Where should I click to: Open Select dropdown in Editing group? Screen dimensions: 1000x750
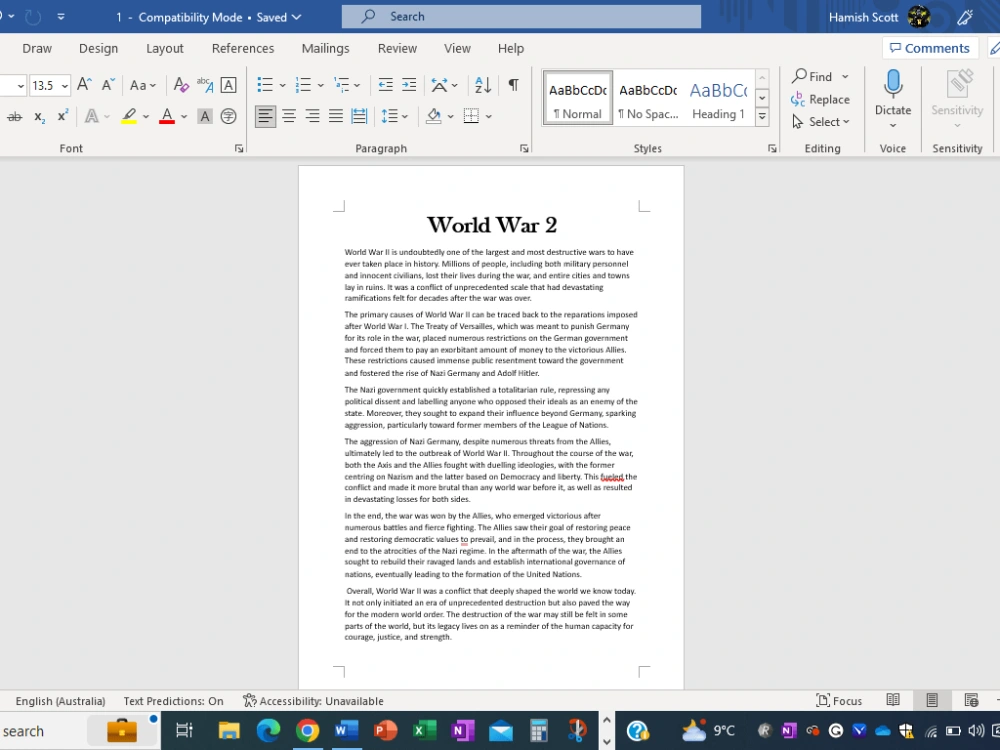(821, 121)
